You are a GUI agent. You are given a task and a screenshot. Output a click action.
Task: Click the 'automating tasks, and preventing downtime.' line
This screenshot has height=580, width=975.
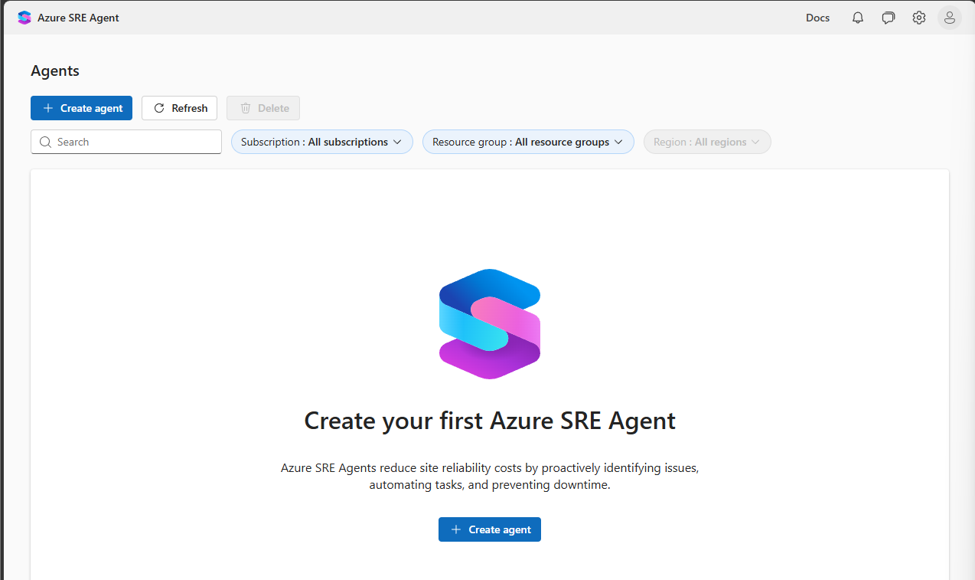pyautogui.click(x=489, y=485)
